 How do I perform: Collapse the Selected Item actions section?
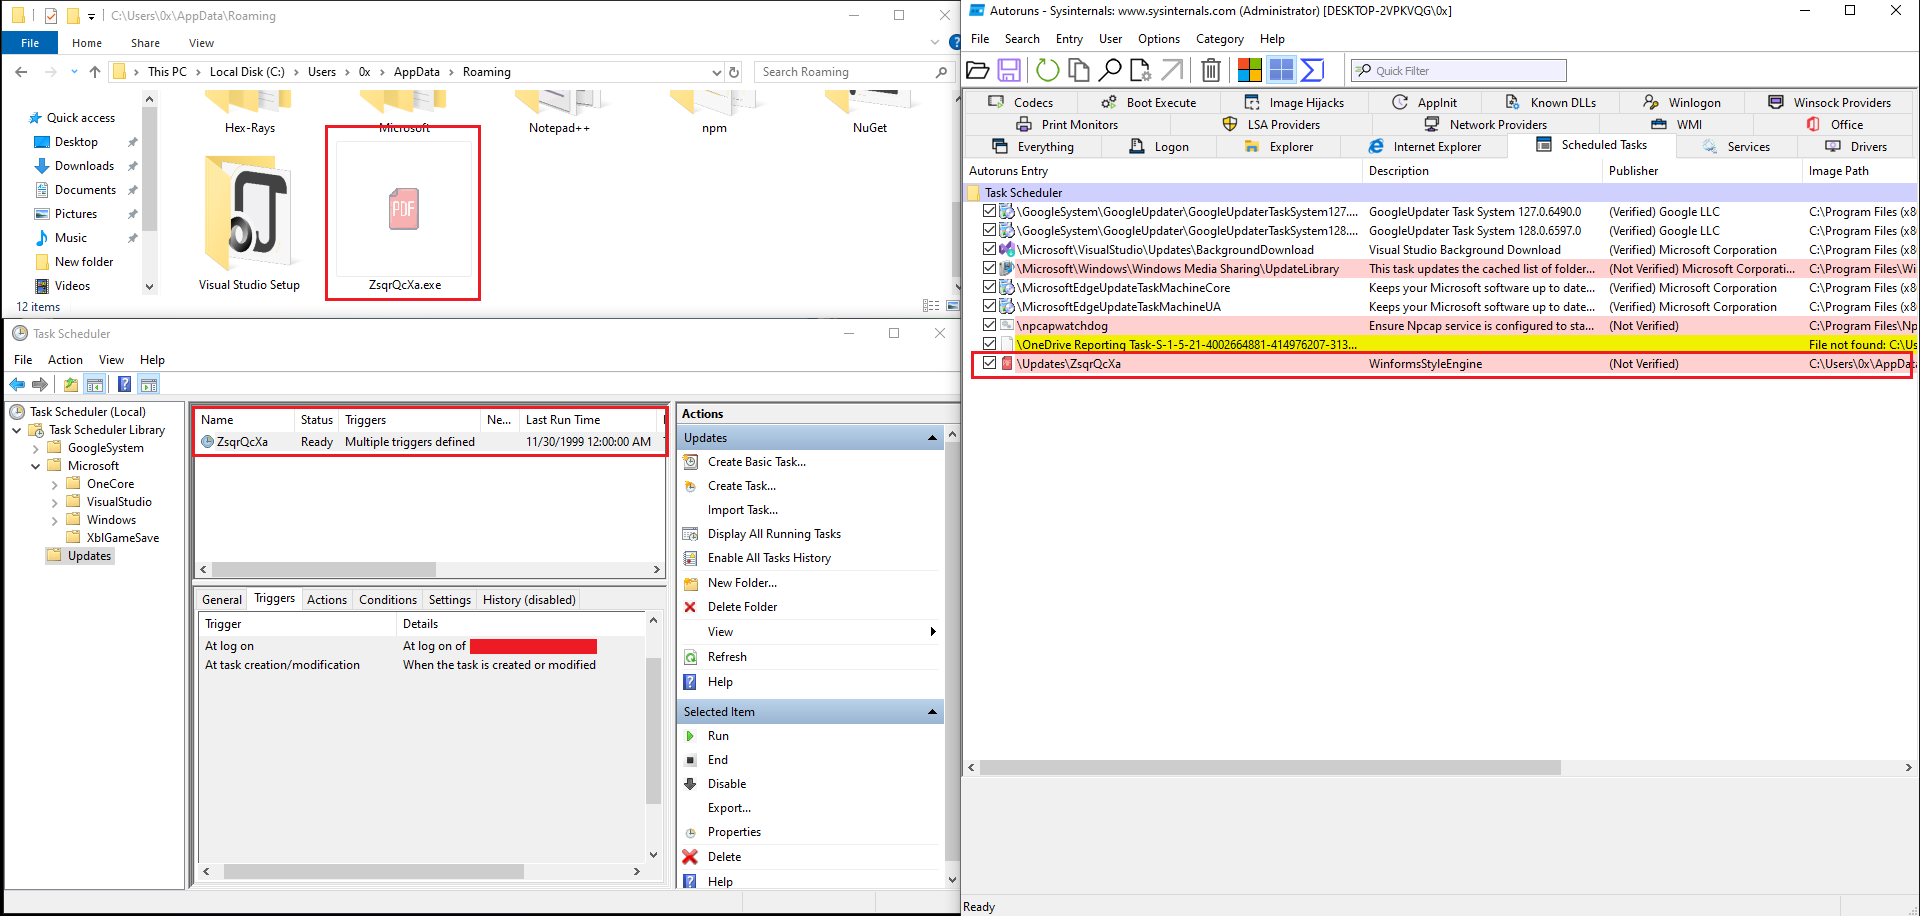pos(932,712)
